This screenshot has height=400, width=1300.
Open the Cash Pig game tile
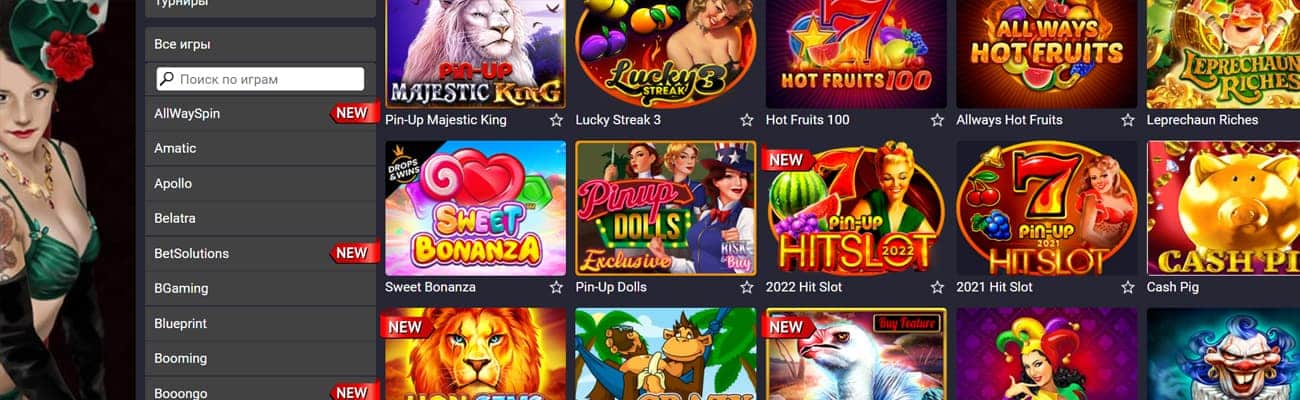point(1223,207)
